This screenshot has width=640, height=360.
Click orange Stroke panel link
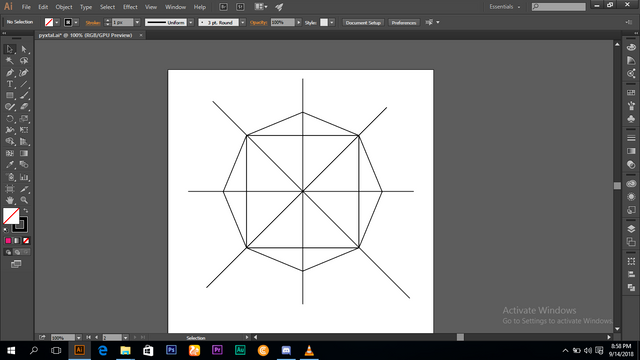coord(93,23)
